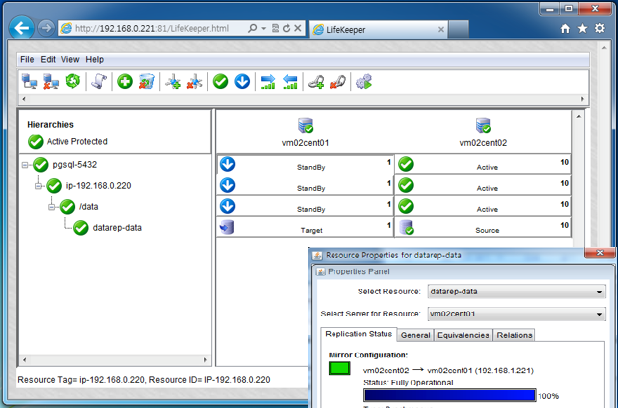
Task: Click the vm02cent02 server icon
Action: click(483, 126)
